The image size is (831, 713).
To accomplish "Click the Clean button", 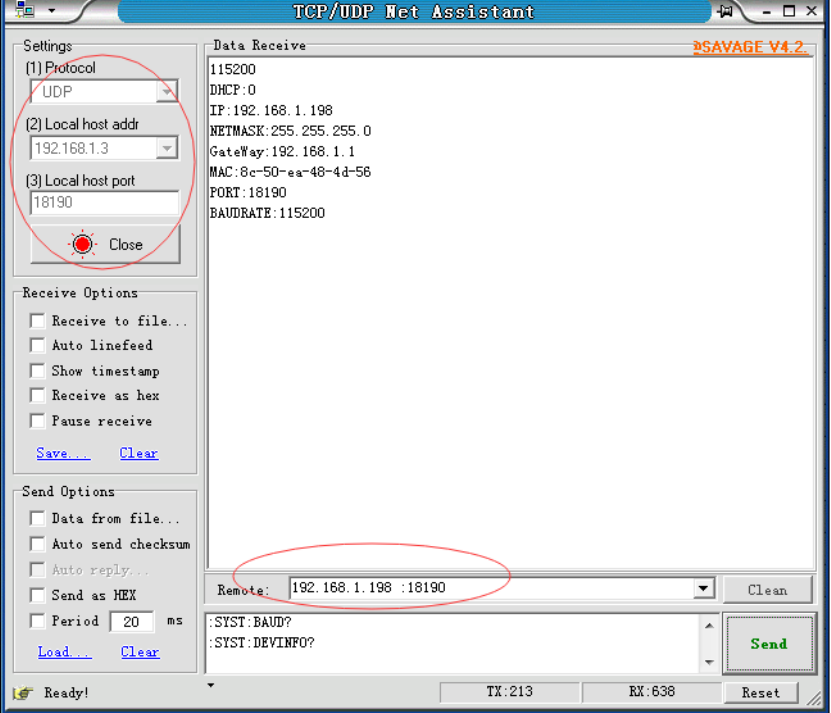I will (x=767, y=590).
